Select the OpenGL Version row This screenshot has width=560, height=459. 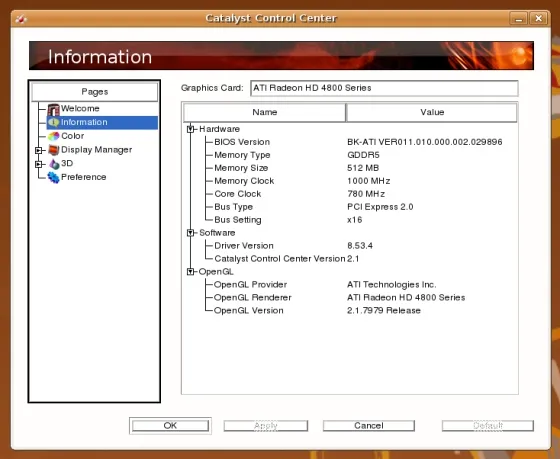[x=249, y=310]
